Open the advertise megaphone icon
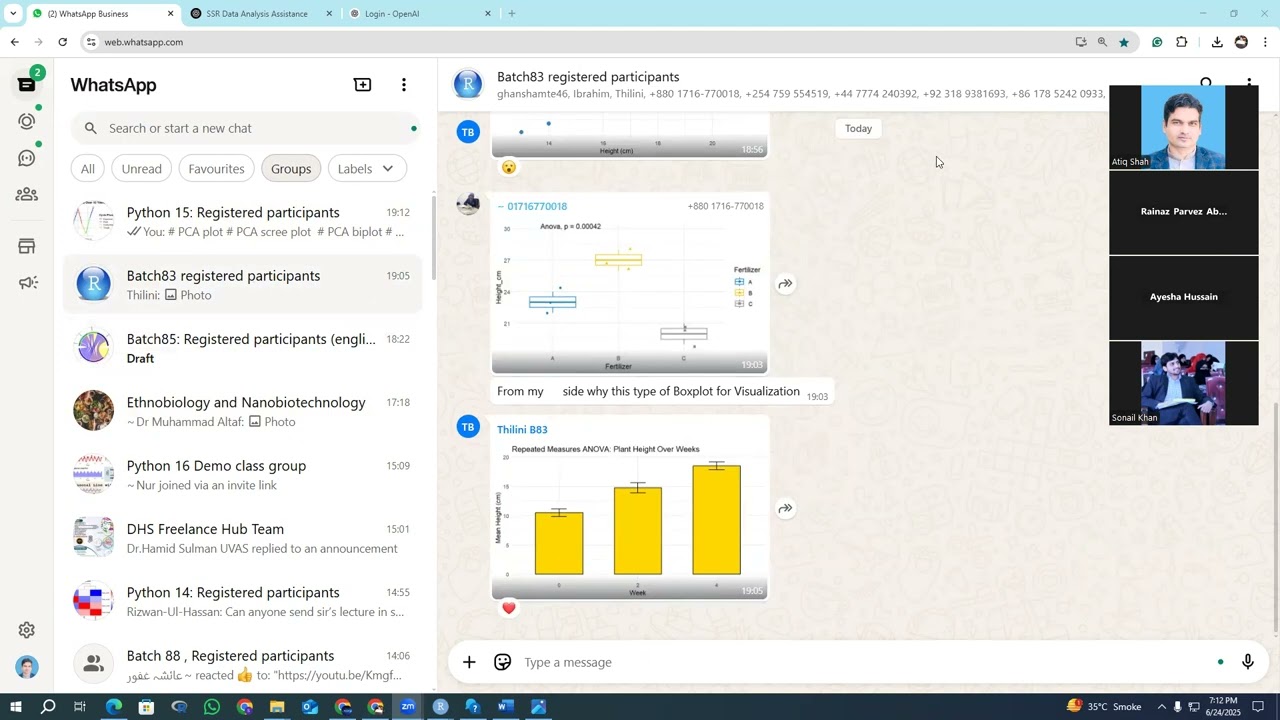Viewport: 1280px width, 720px height. click(x=27, y=283)
